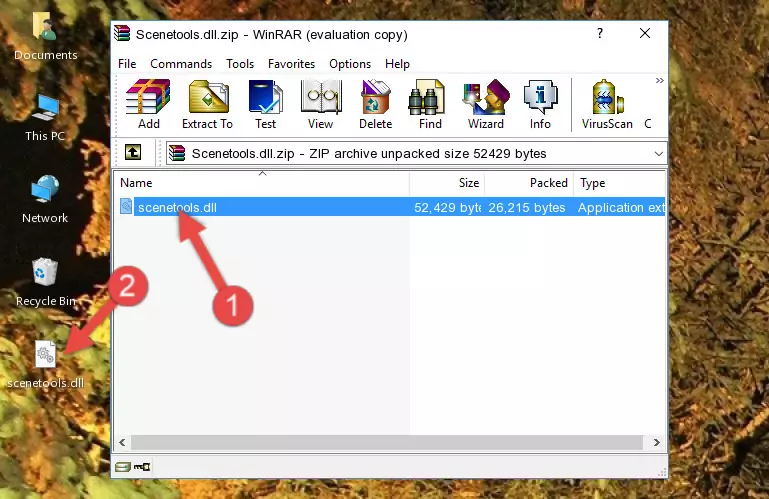Select the Network desktop icon

tap(45, 199)
